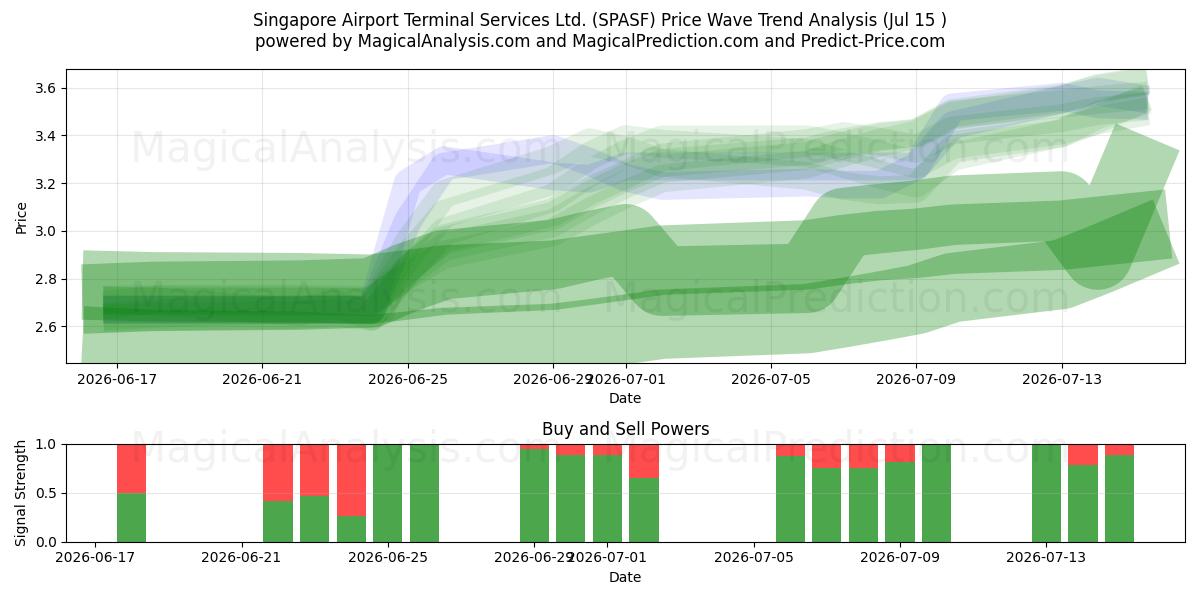Click the signal bar above the 2026-07-09 tick
This screenshot has width=1200, height=600.
click(x=900, y=493)
